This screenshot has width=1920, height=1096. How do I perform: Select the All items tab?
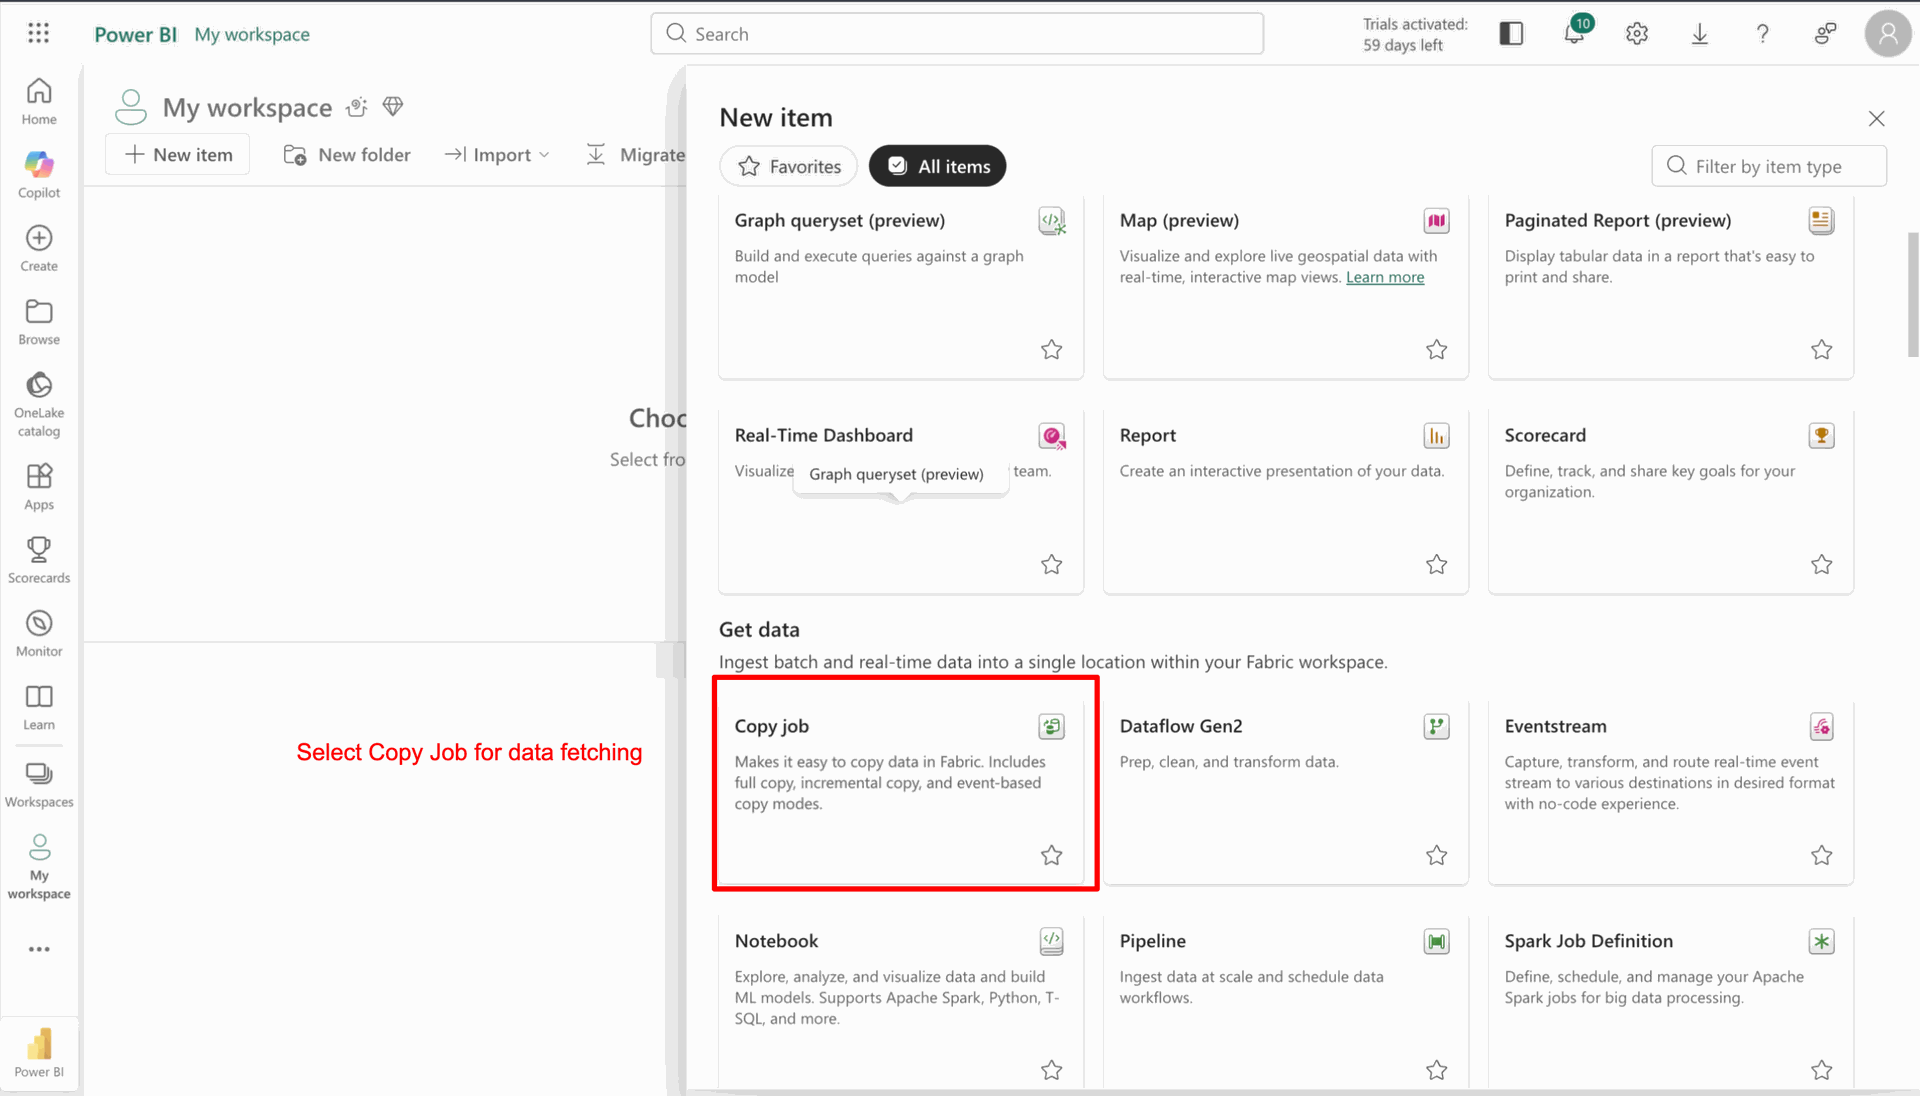click(937, 166)
